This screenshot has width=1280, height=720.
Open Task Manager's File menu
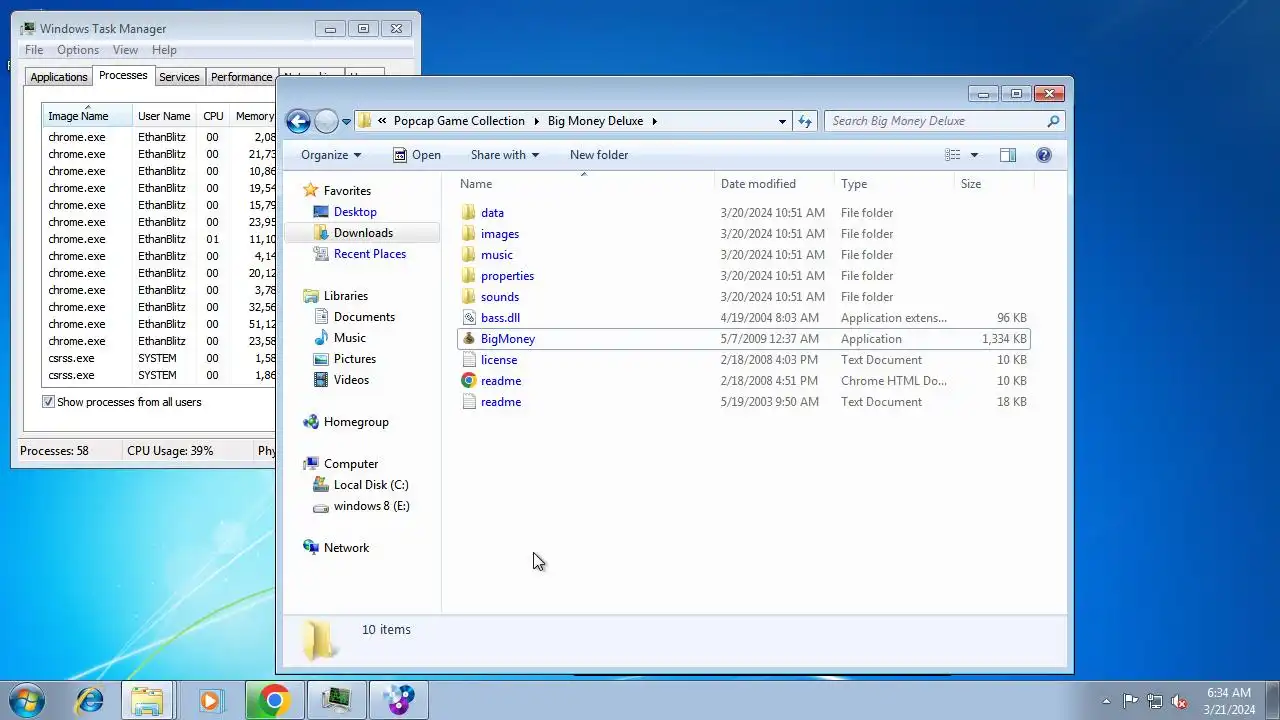(34, 50)
